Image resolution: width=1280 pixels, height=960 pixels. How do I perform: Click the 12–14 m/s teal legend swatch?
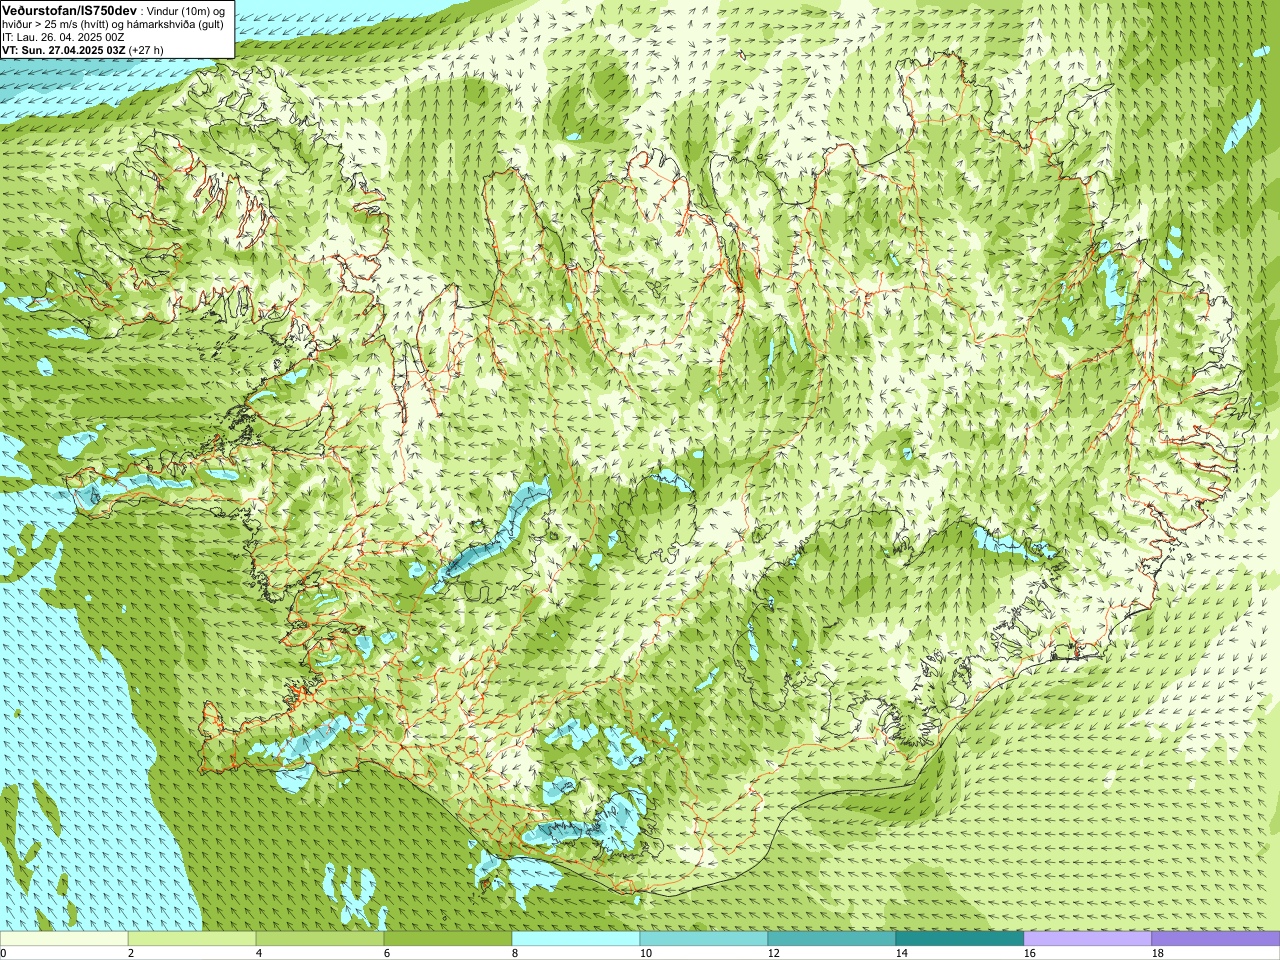[x=832, y=939]
